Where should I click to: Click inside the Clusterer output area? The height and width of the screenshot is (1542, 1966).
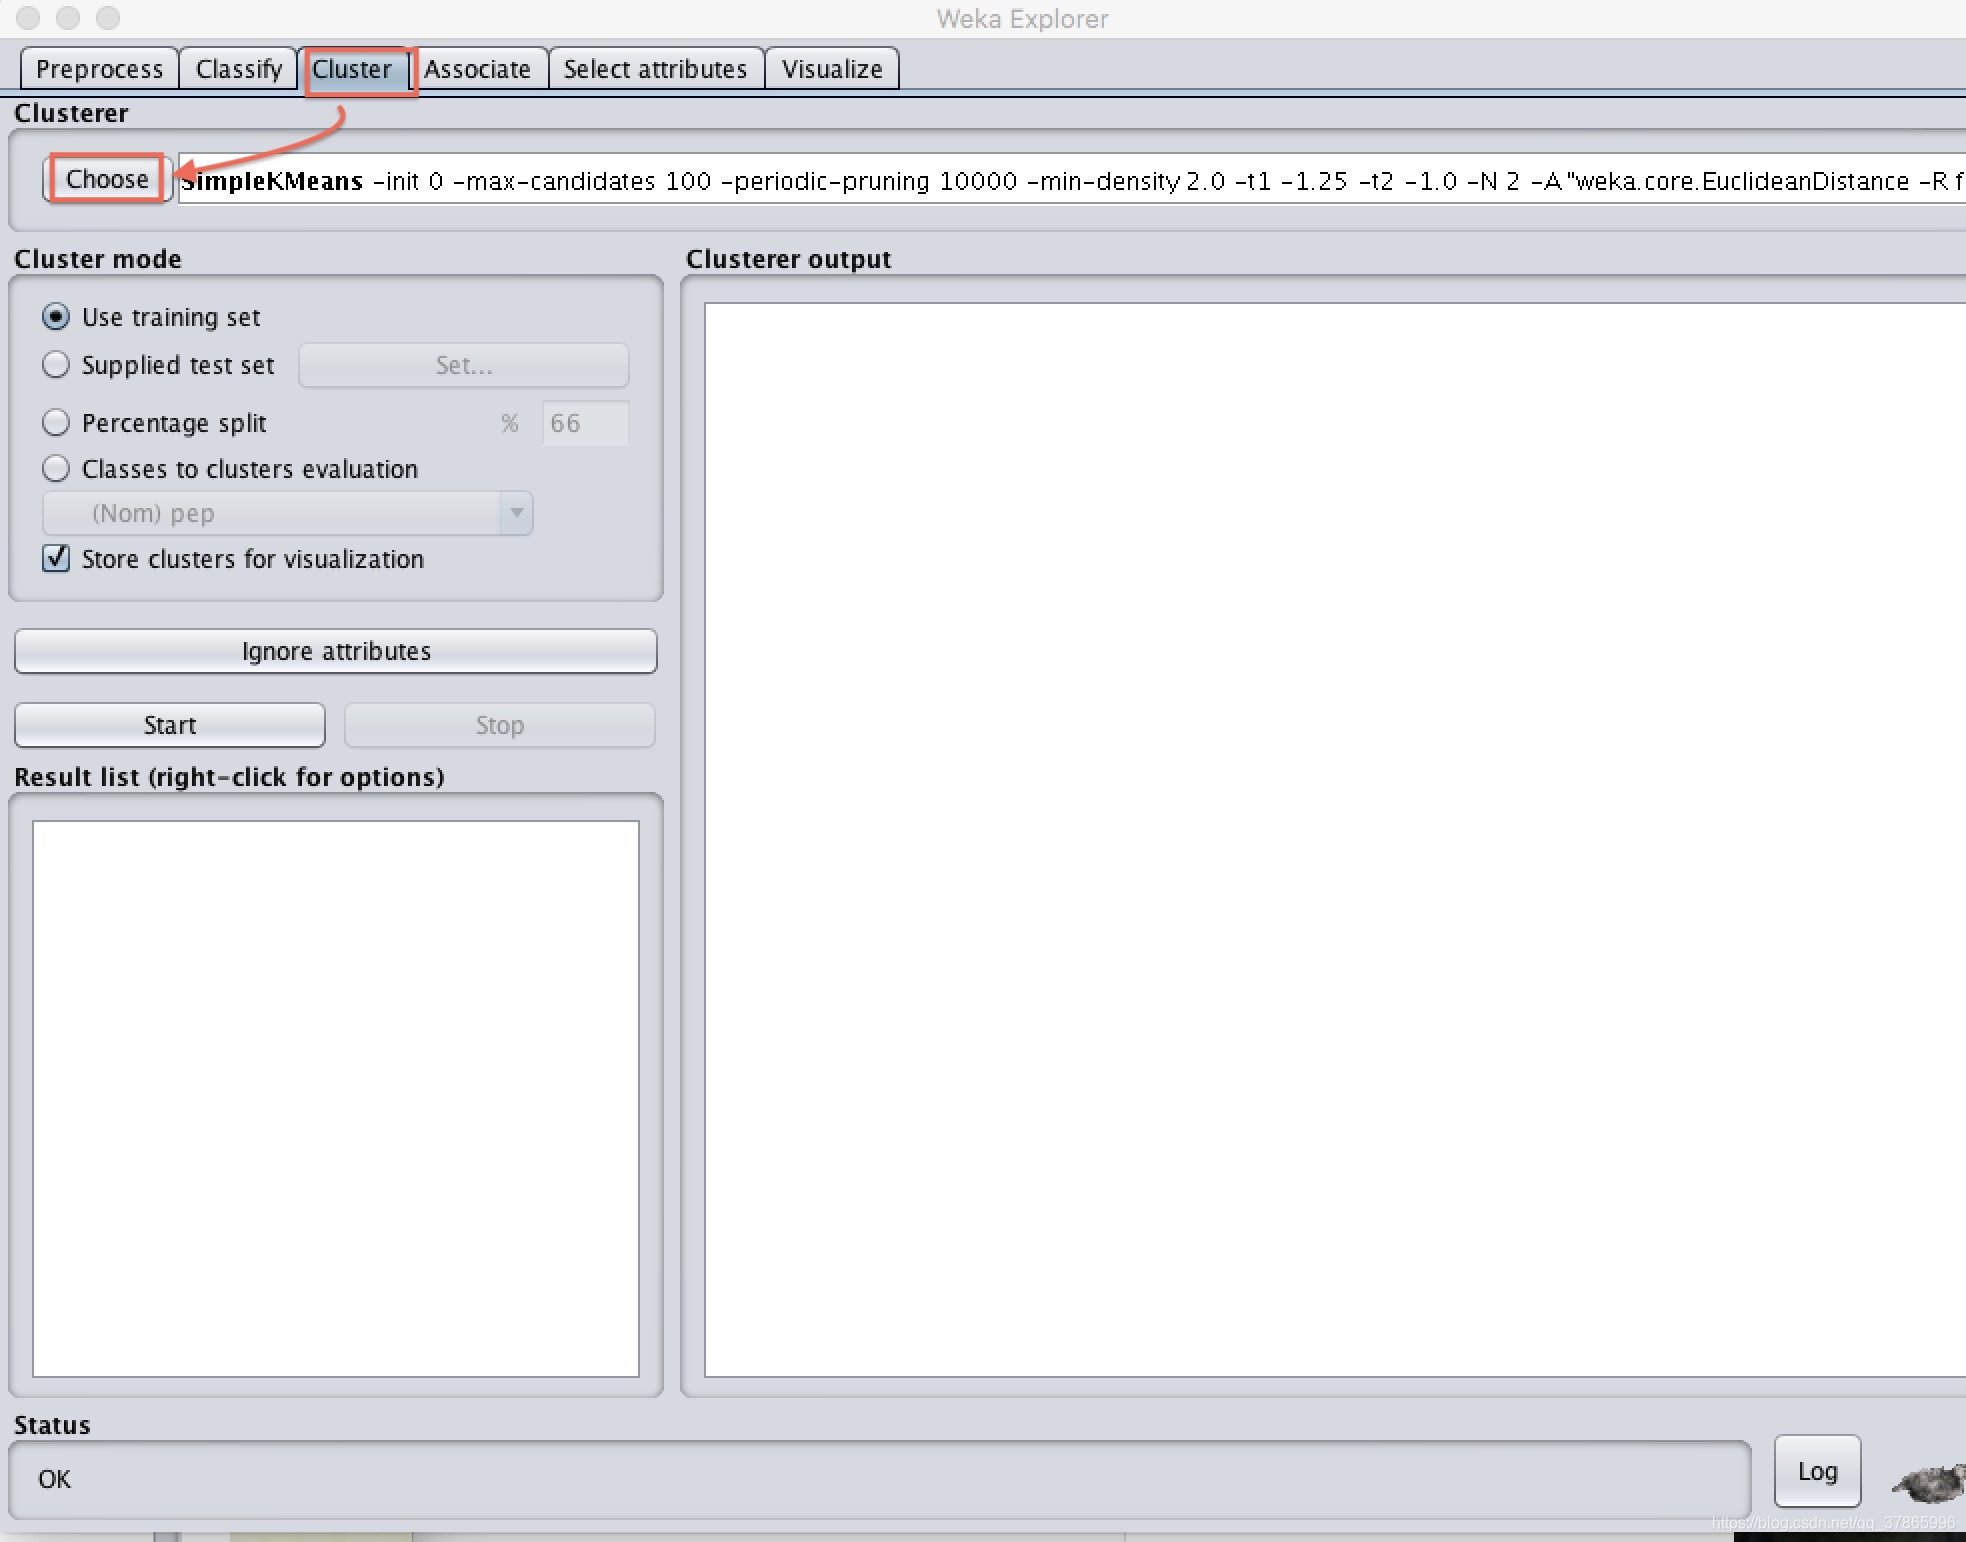(x=1330, y=840)
